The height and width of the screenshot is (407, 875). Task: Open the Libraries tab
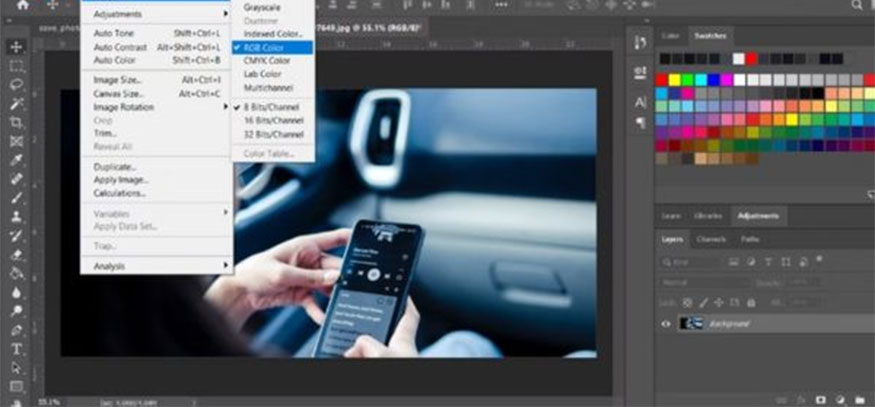coord(708,216)
